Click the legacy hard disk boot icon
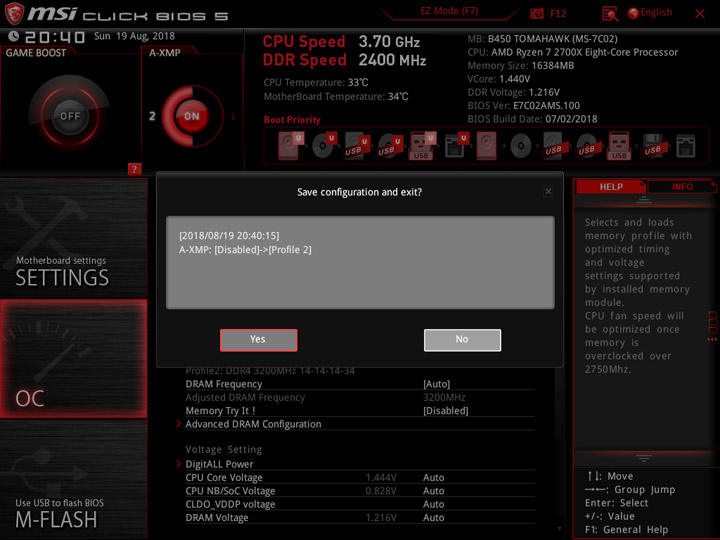The width and height of the screenshot is (720, 540). coord(487,146)
